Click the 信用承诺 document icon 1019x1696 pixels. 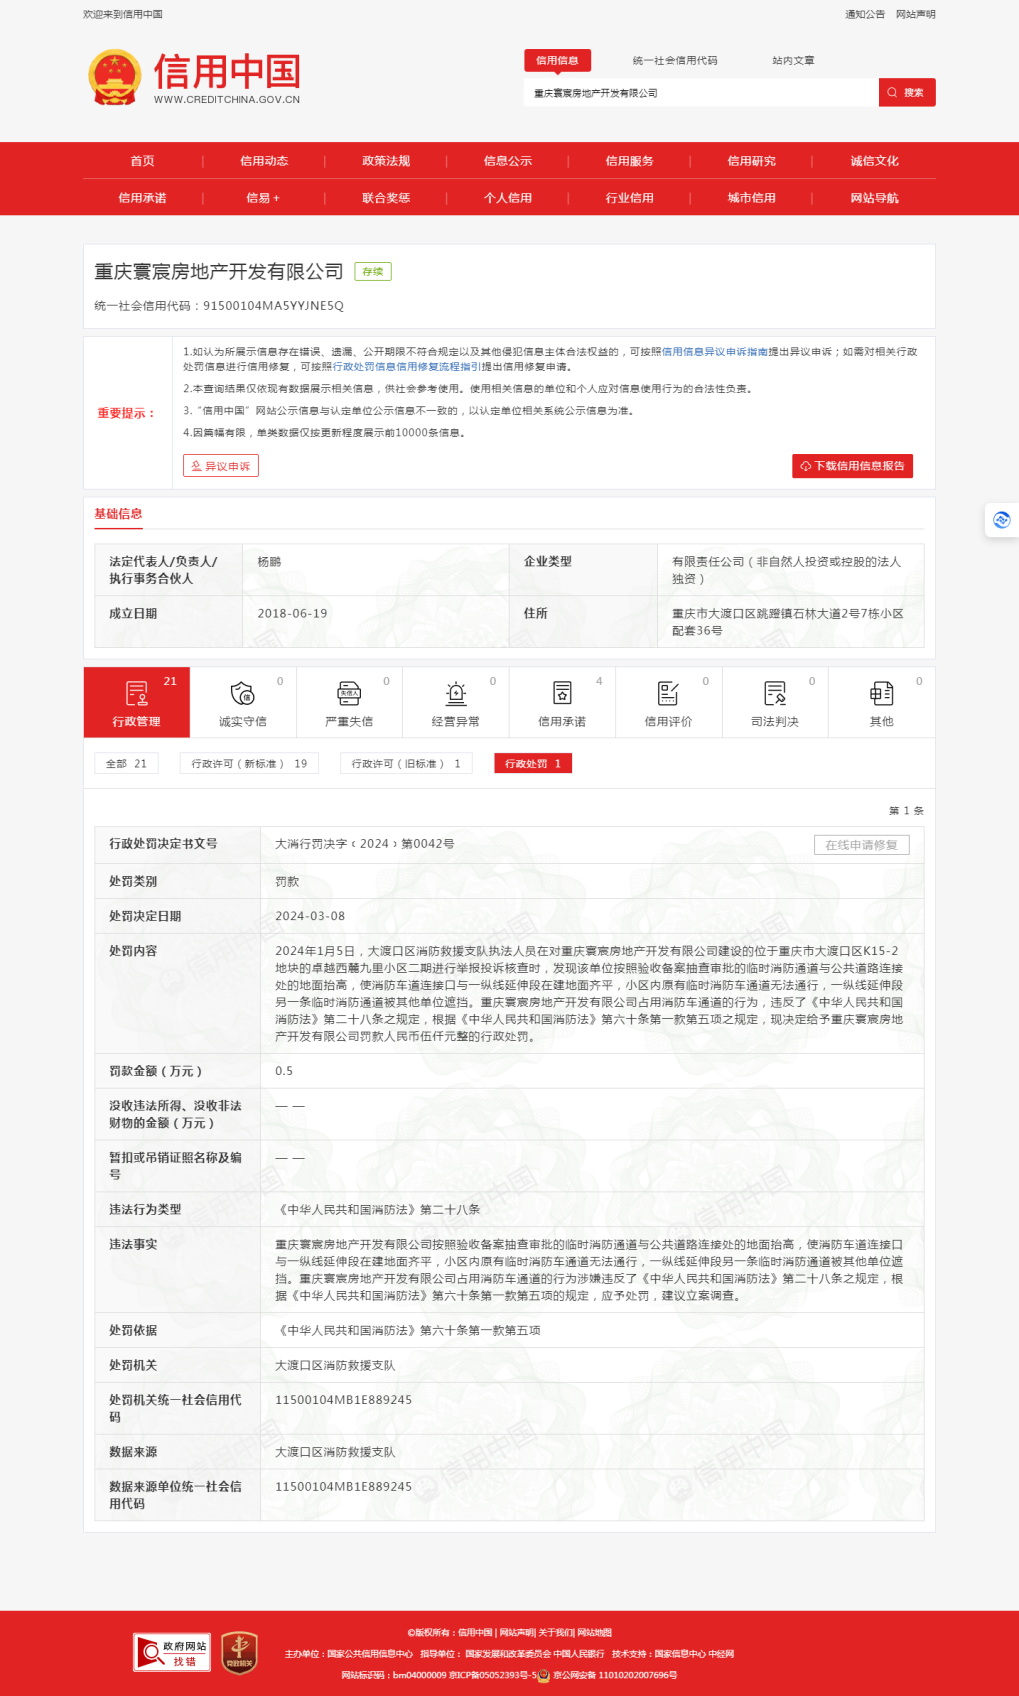pos(562,694)
